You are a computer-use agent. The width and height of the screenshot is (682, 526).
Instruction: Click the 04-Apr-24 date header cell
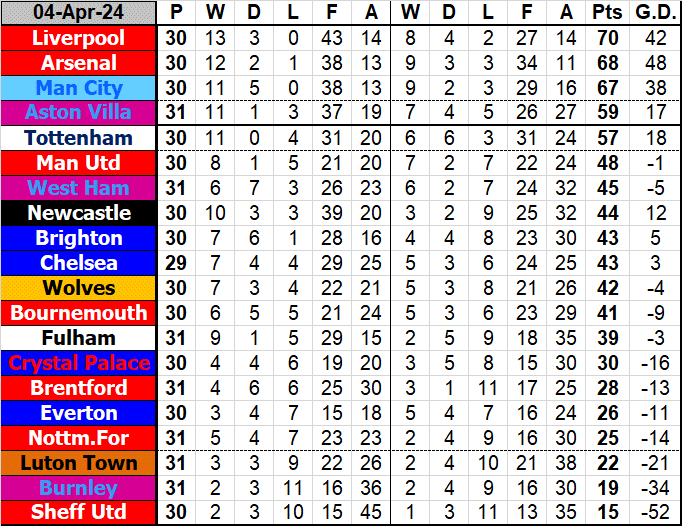(79, 13)
